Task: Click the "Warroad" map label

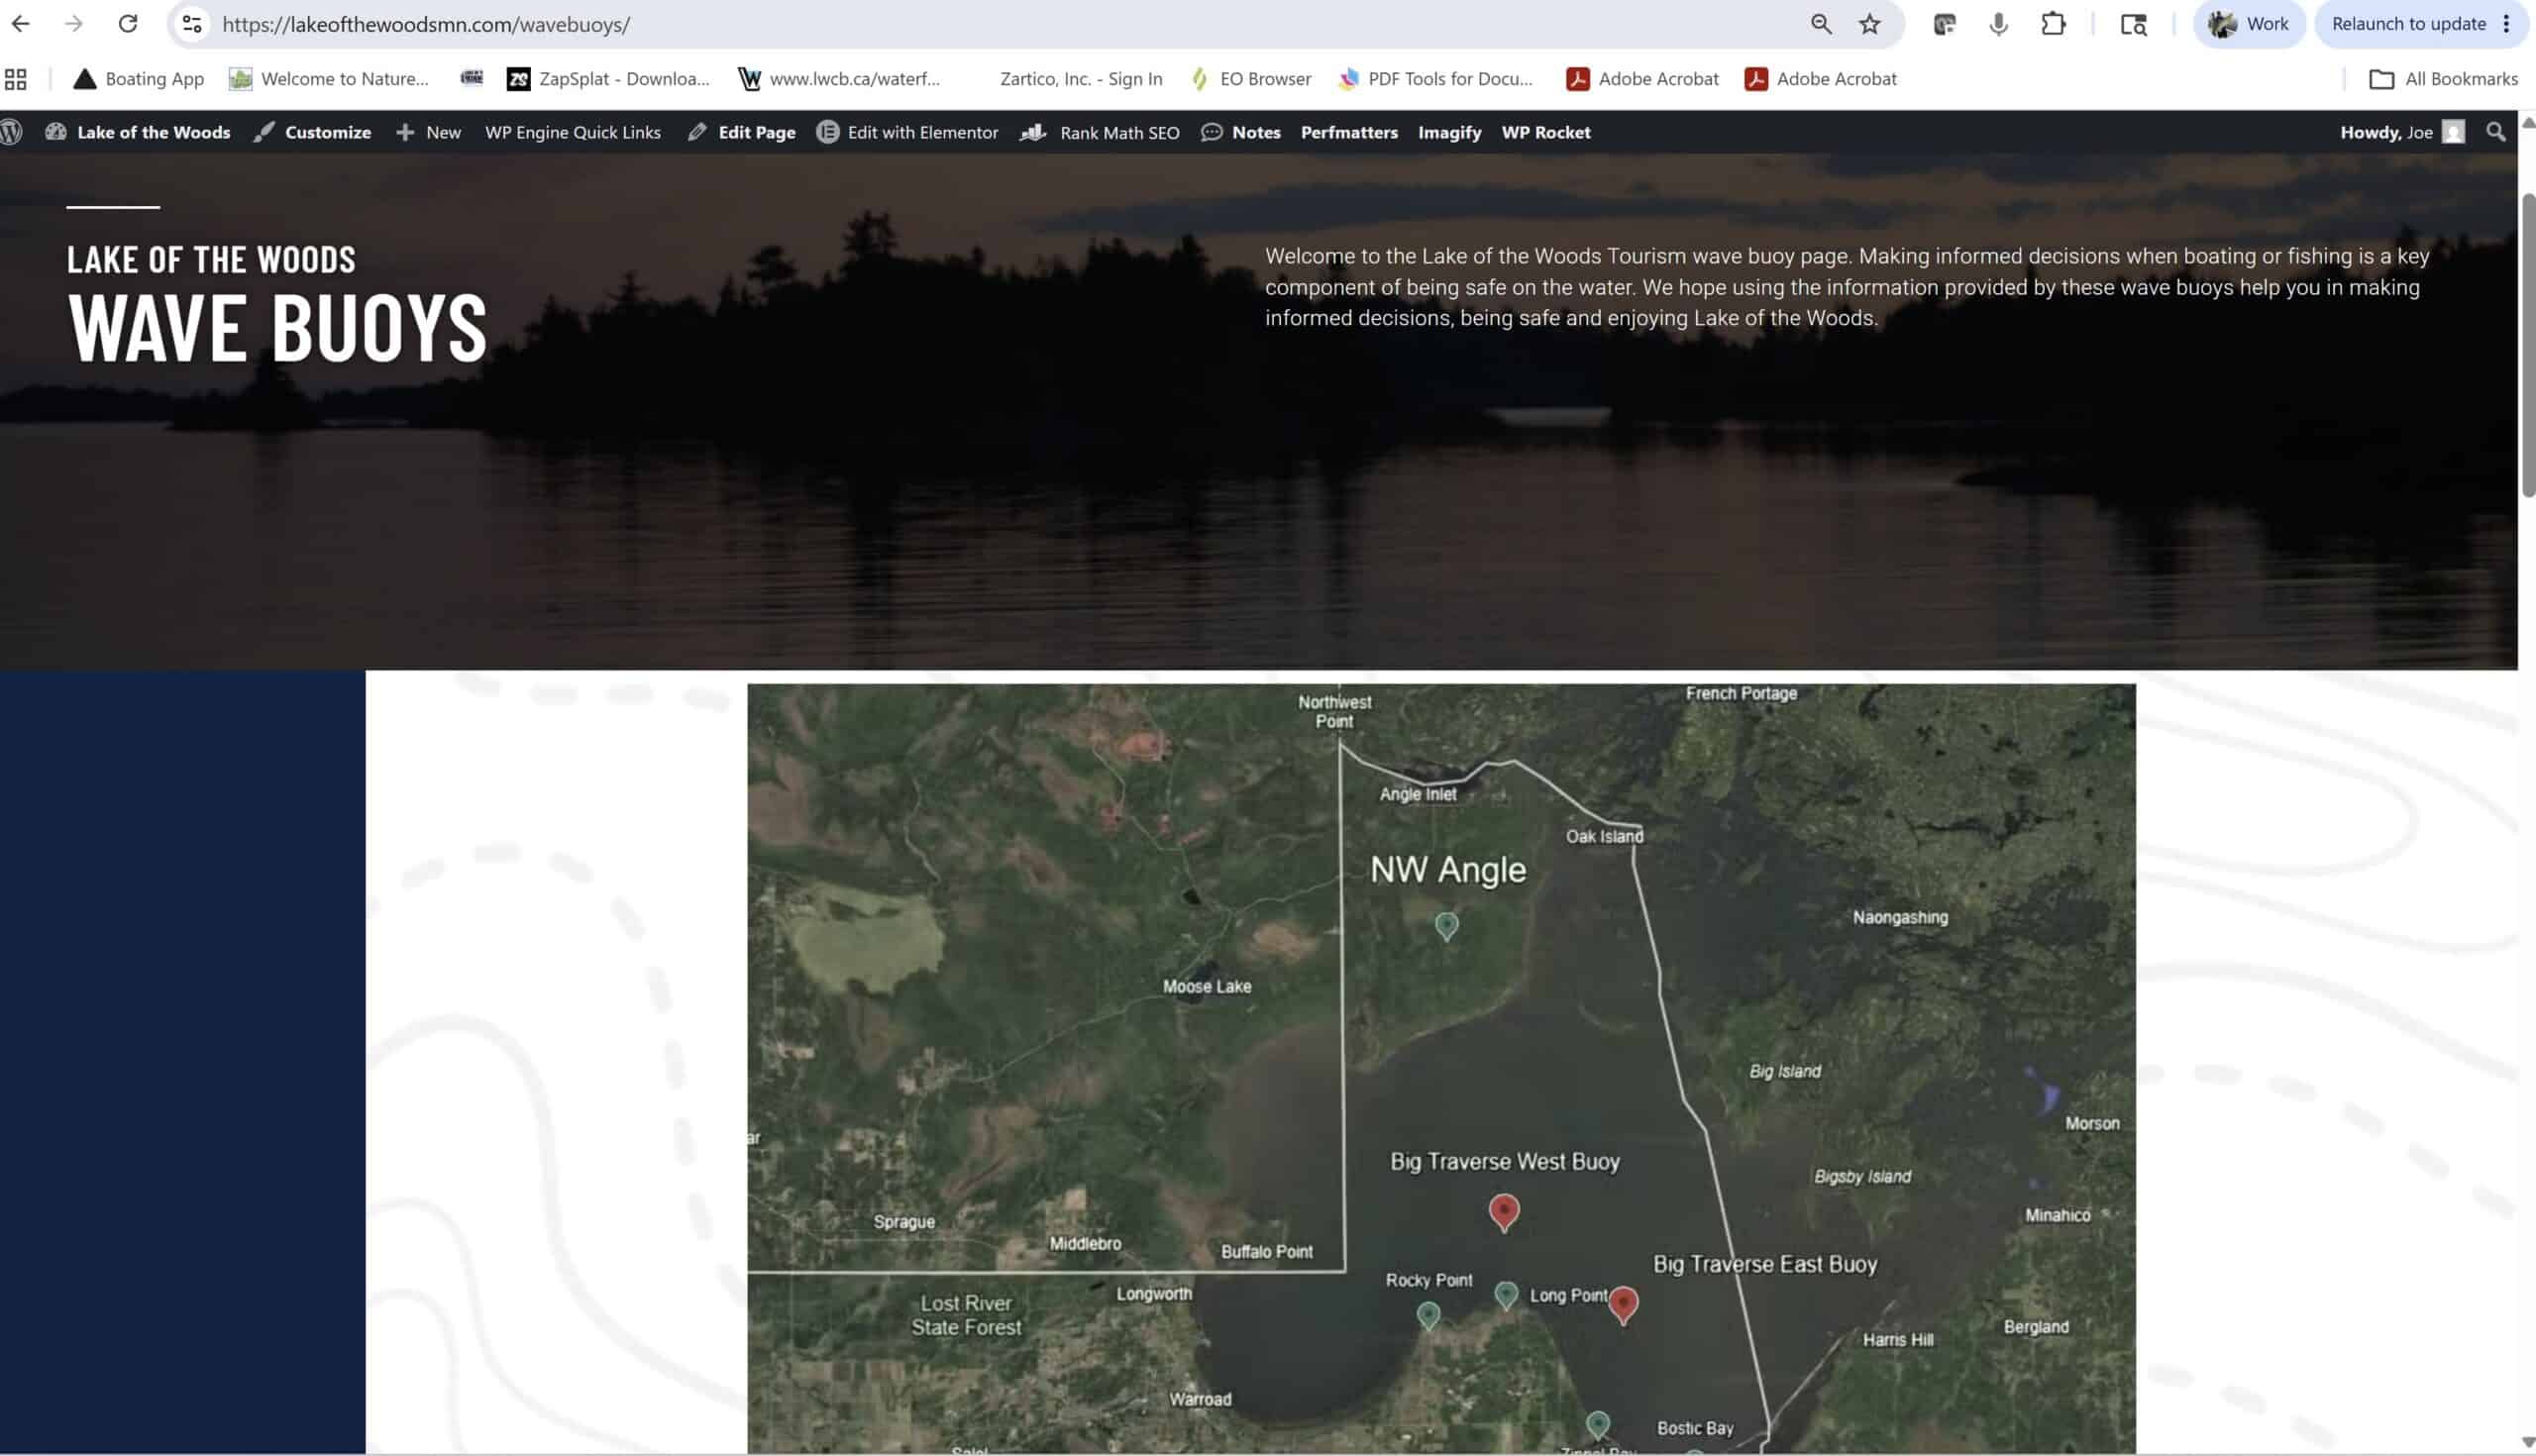Action: click(x=1200, y=1399)
